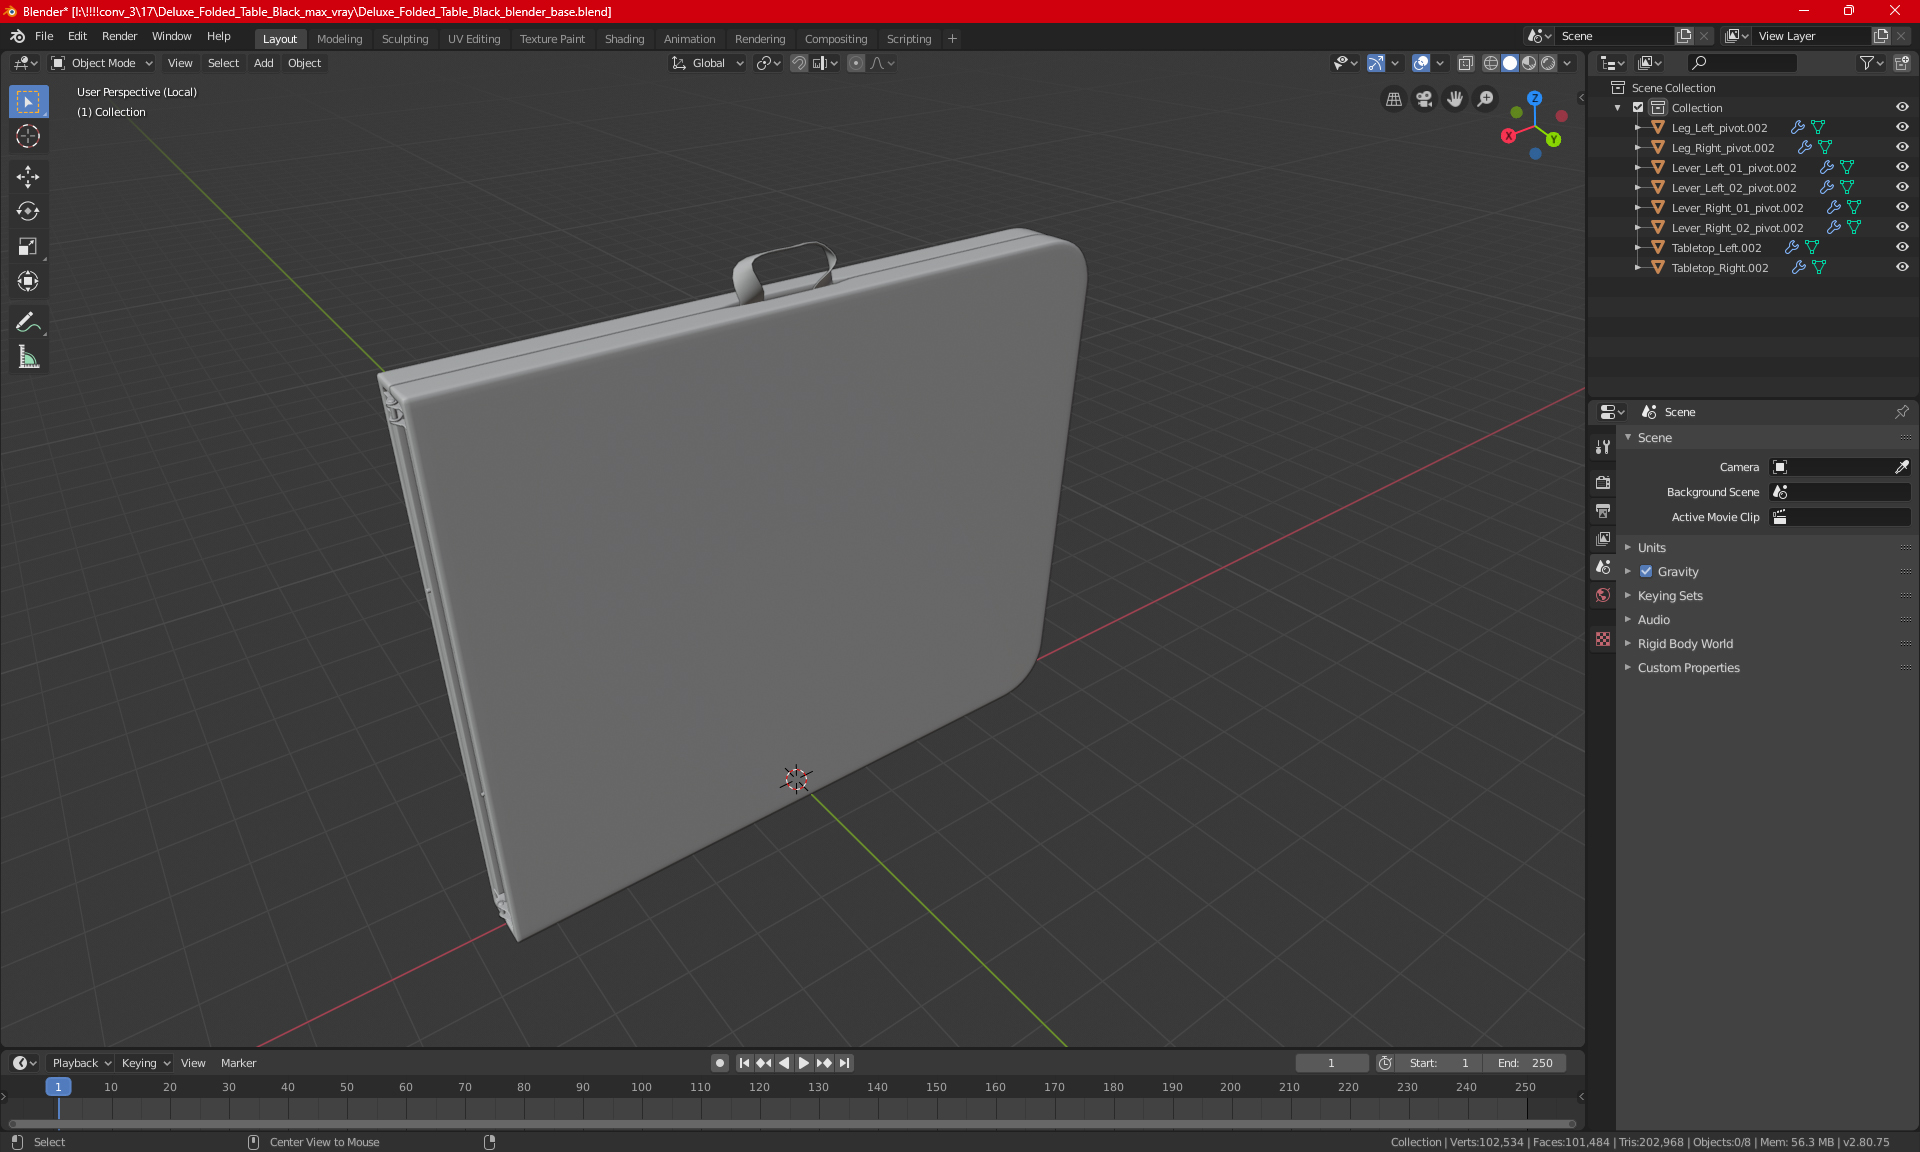Open the View Layer properties tab
Screen dimensions: 1920x1152
click(x=1603, y=539)
